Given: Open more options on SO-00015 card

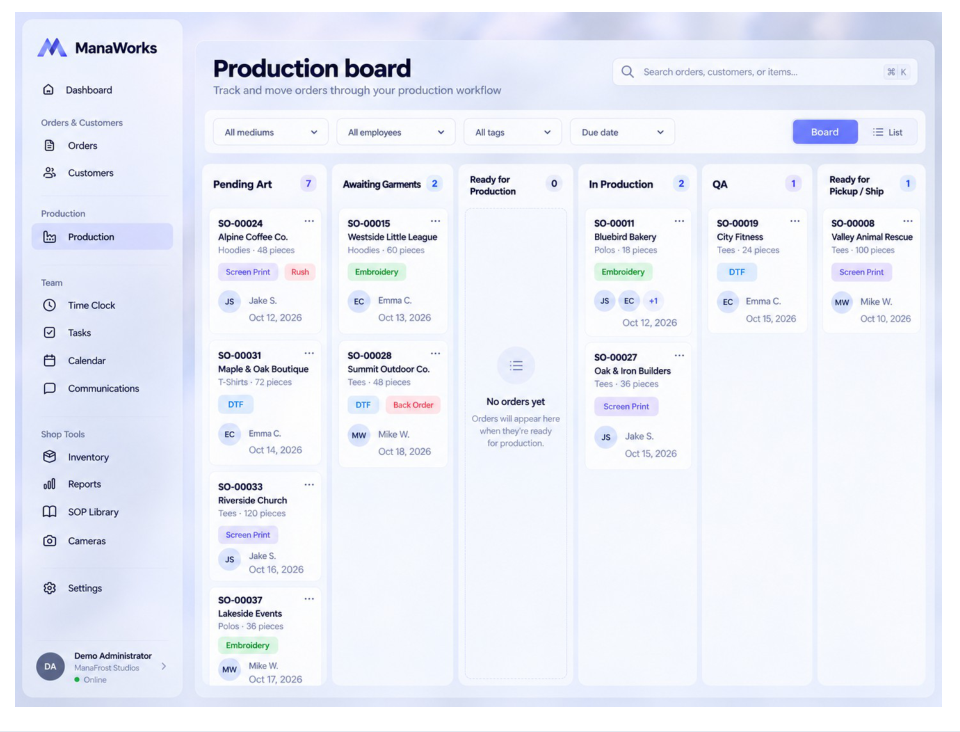Looking at the screenshot, I should (x=435, y=222).
